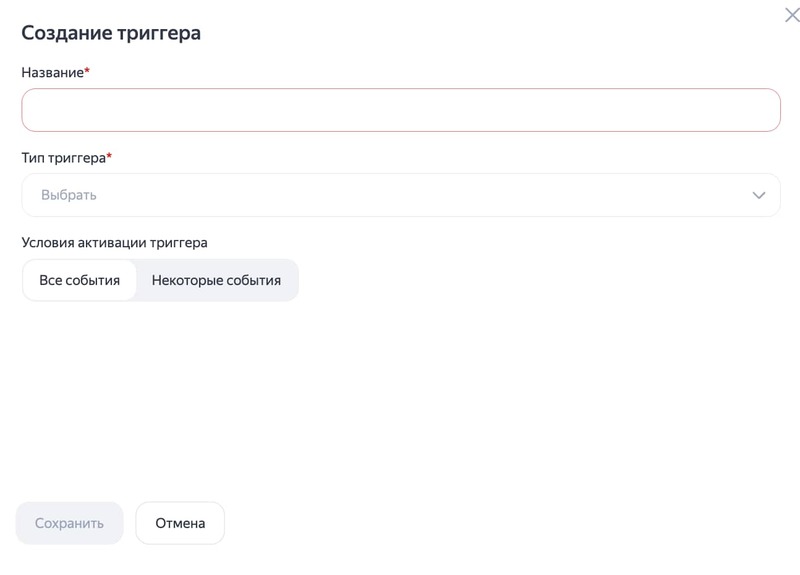Choose all events activation condition

[x=79, y=280]
